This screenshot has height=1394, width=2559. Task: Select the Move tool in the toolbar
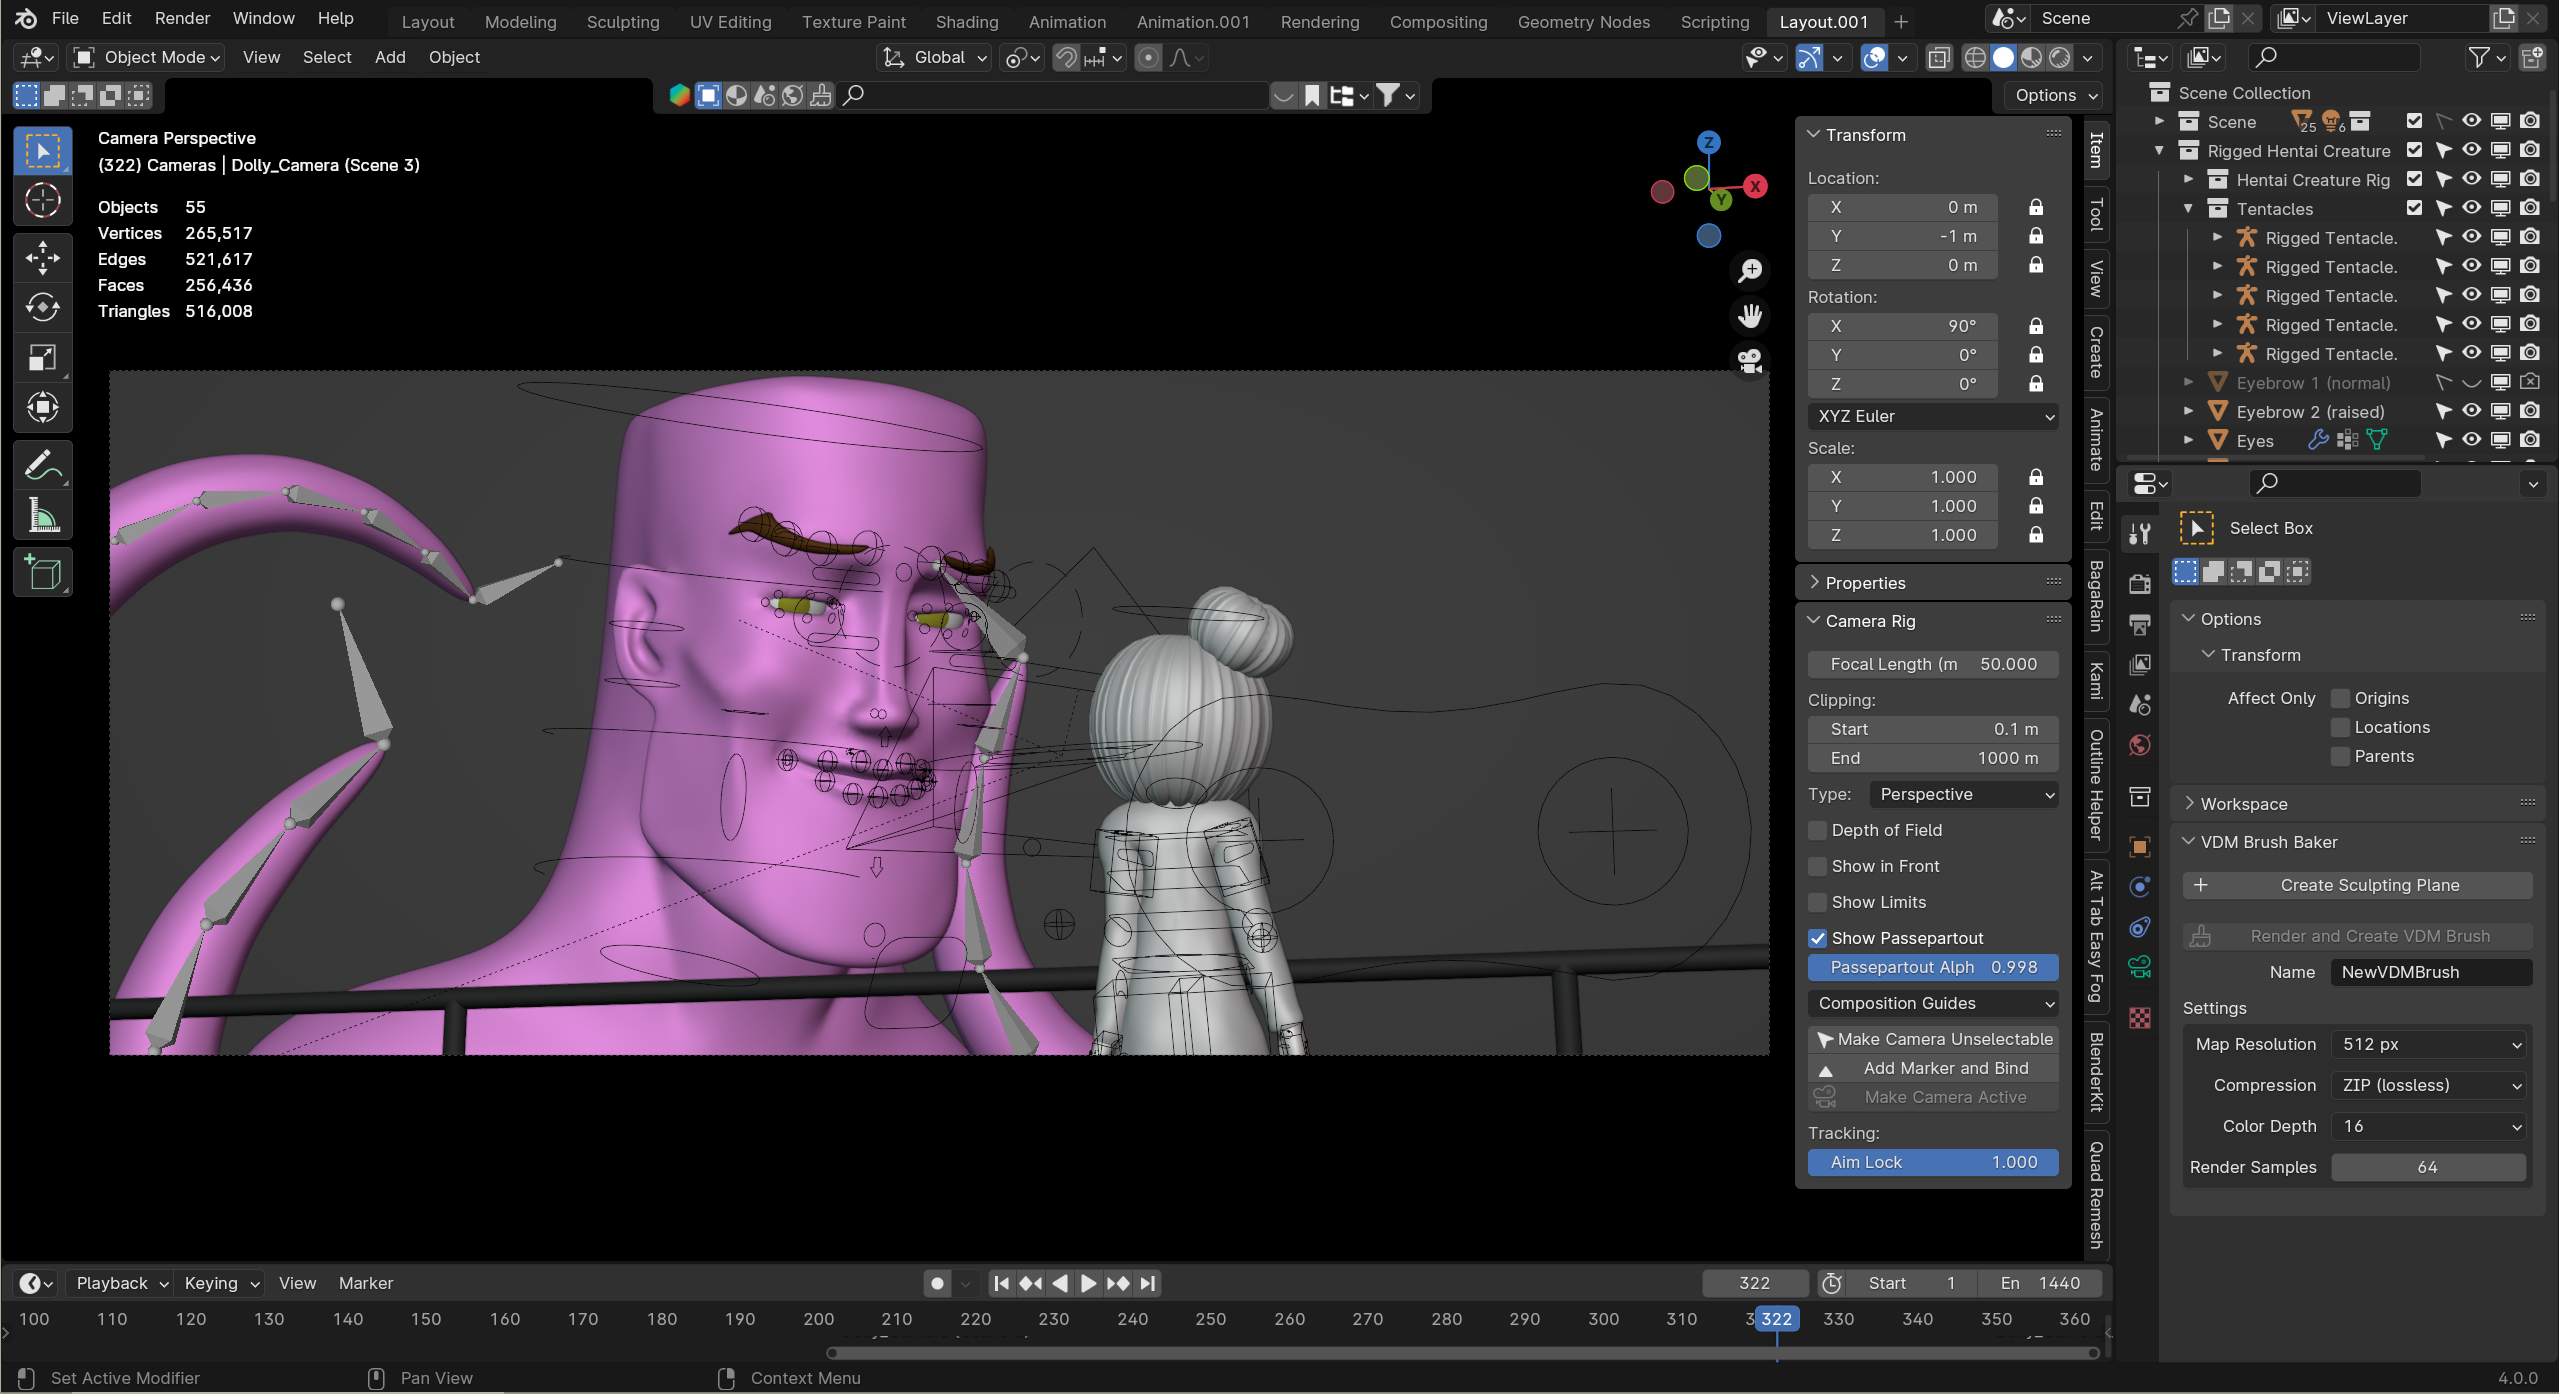pos(42,257)
